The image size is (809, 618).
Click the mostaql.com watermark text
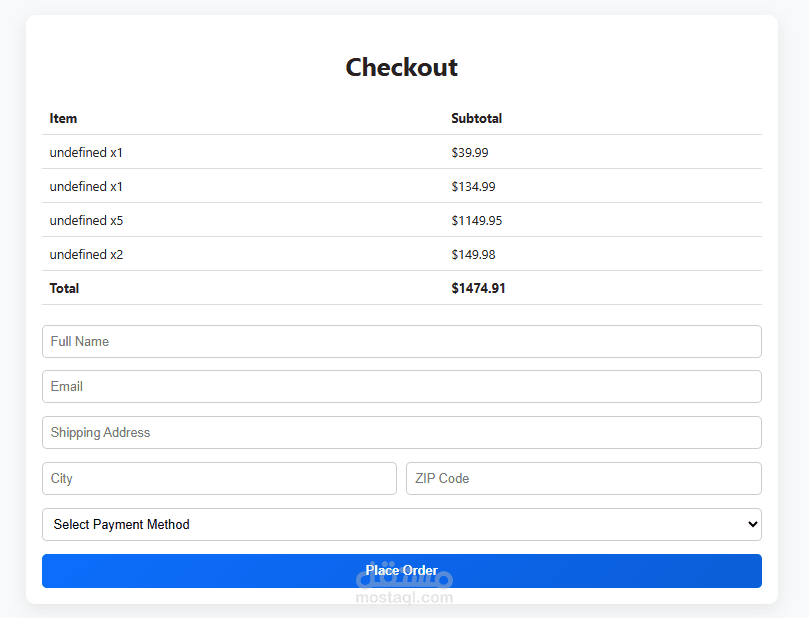coord(404,598)
